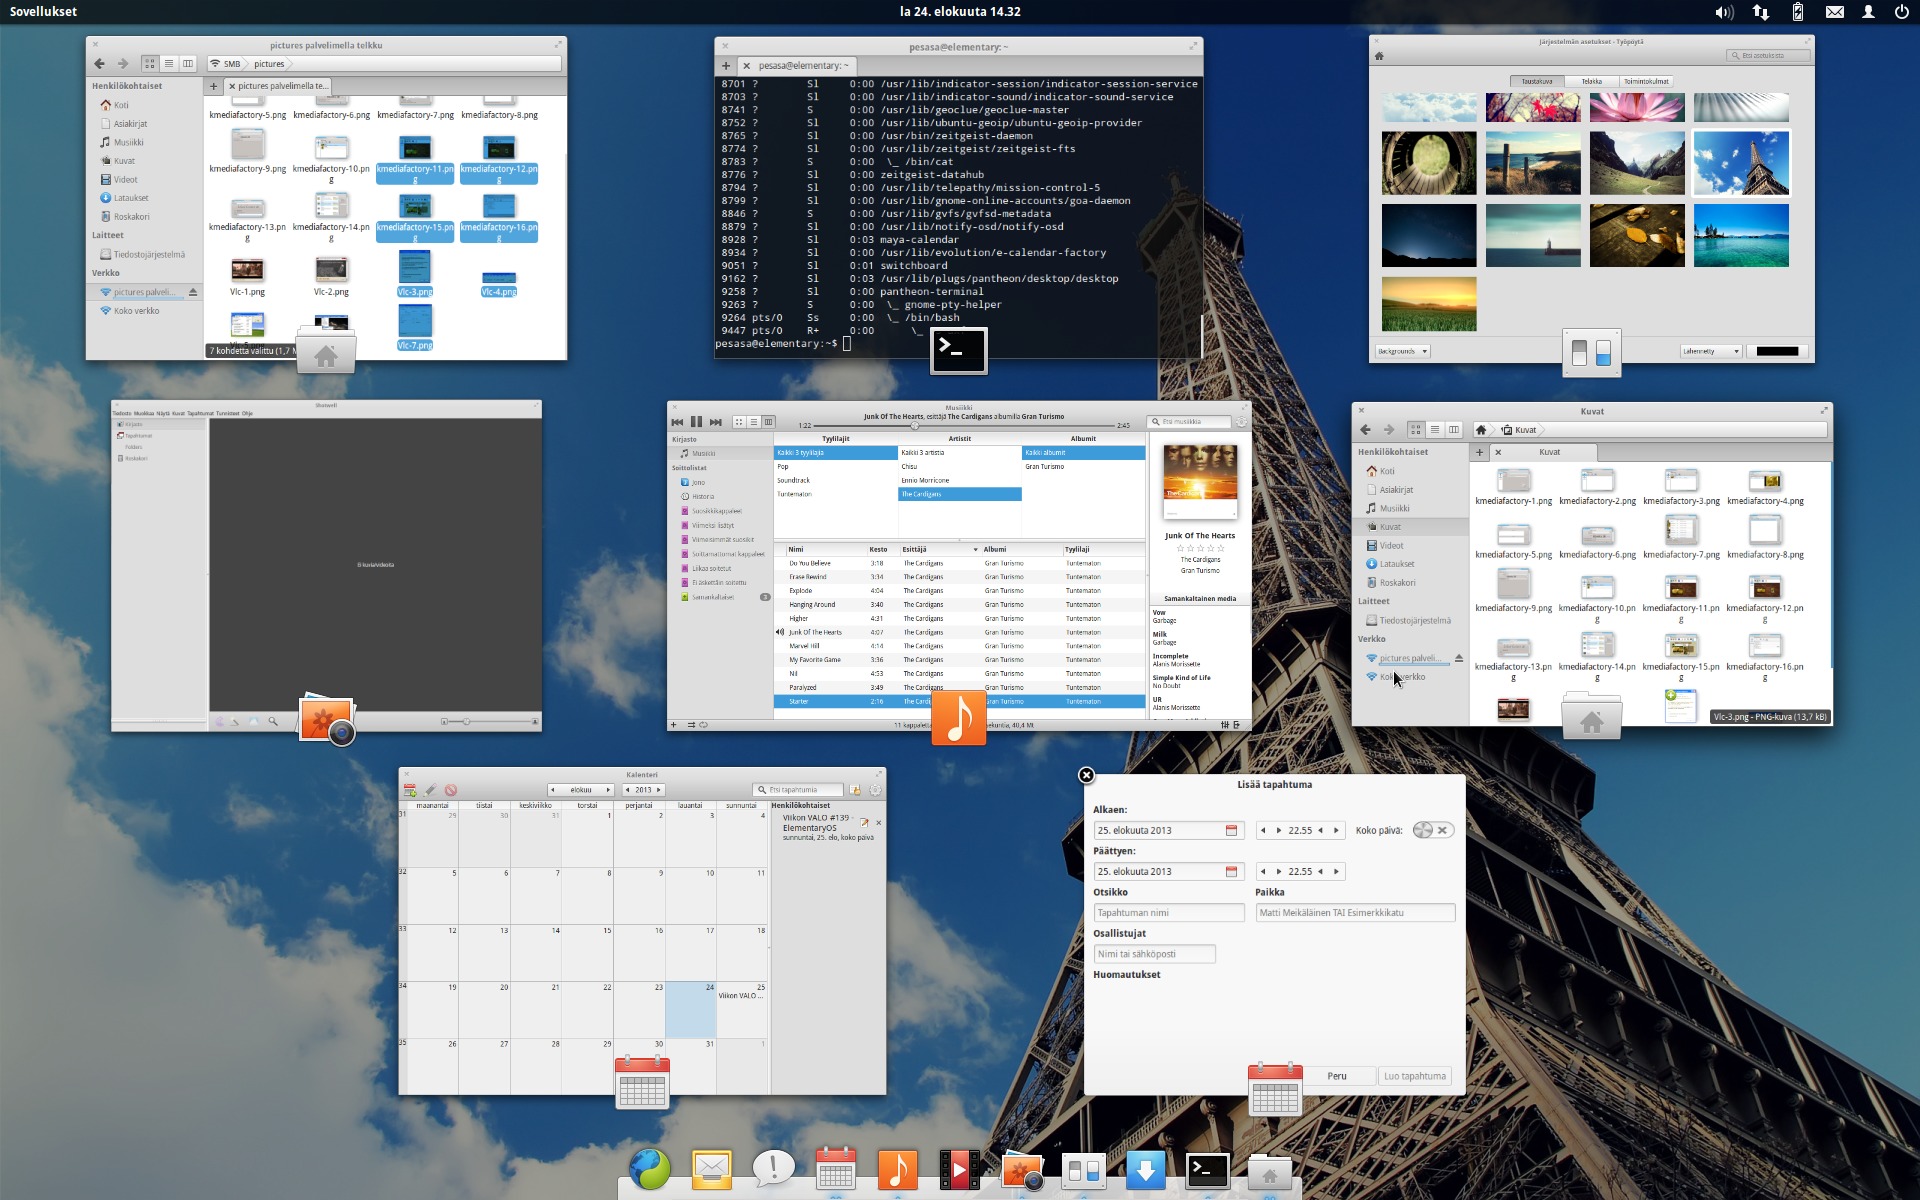Click Etsi tapahtumia search field
The image size is (1920, 1200).
coord(798,790)
